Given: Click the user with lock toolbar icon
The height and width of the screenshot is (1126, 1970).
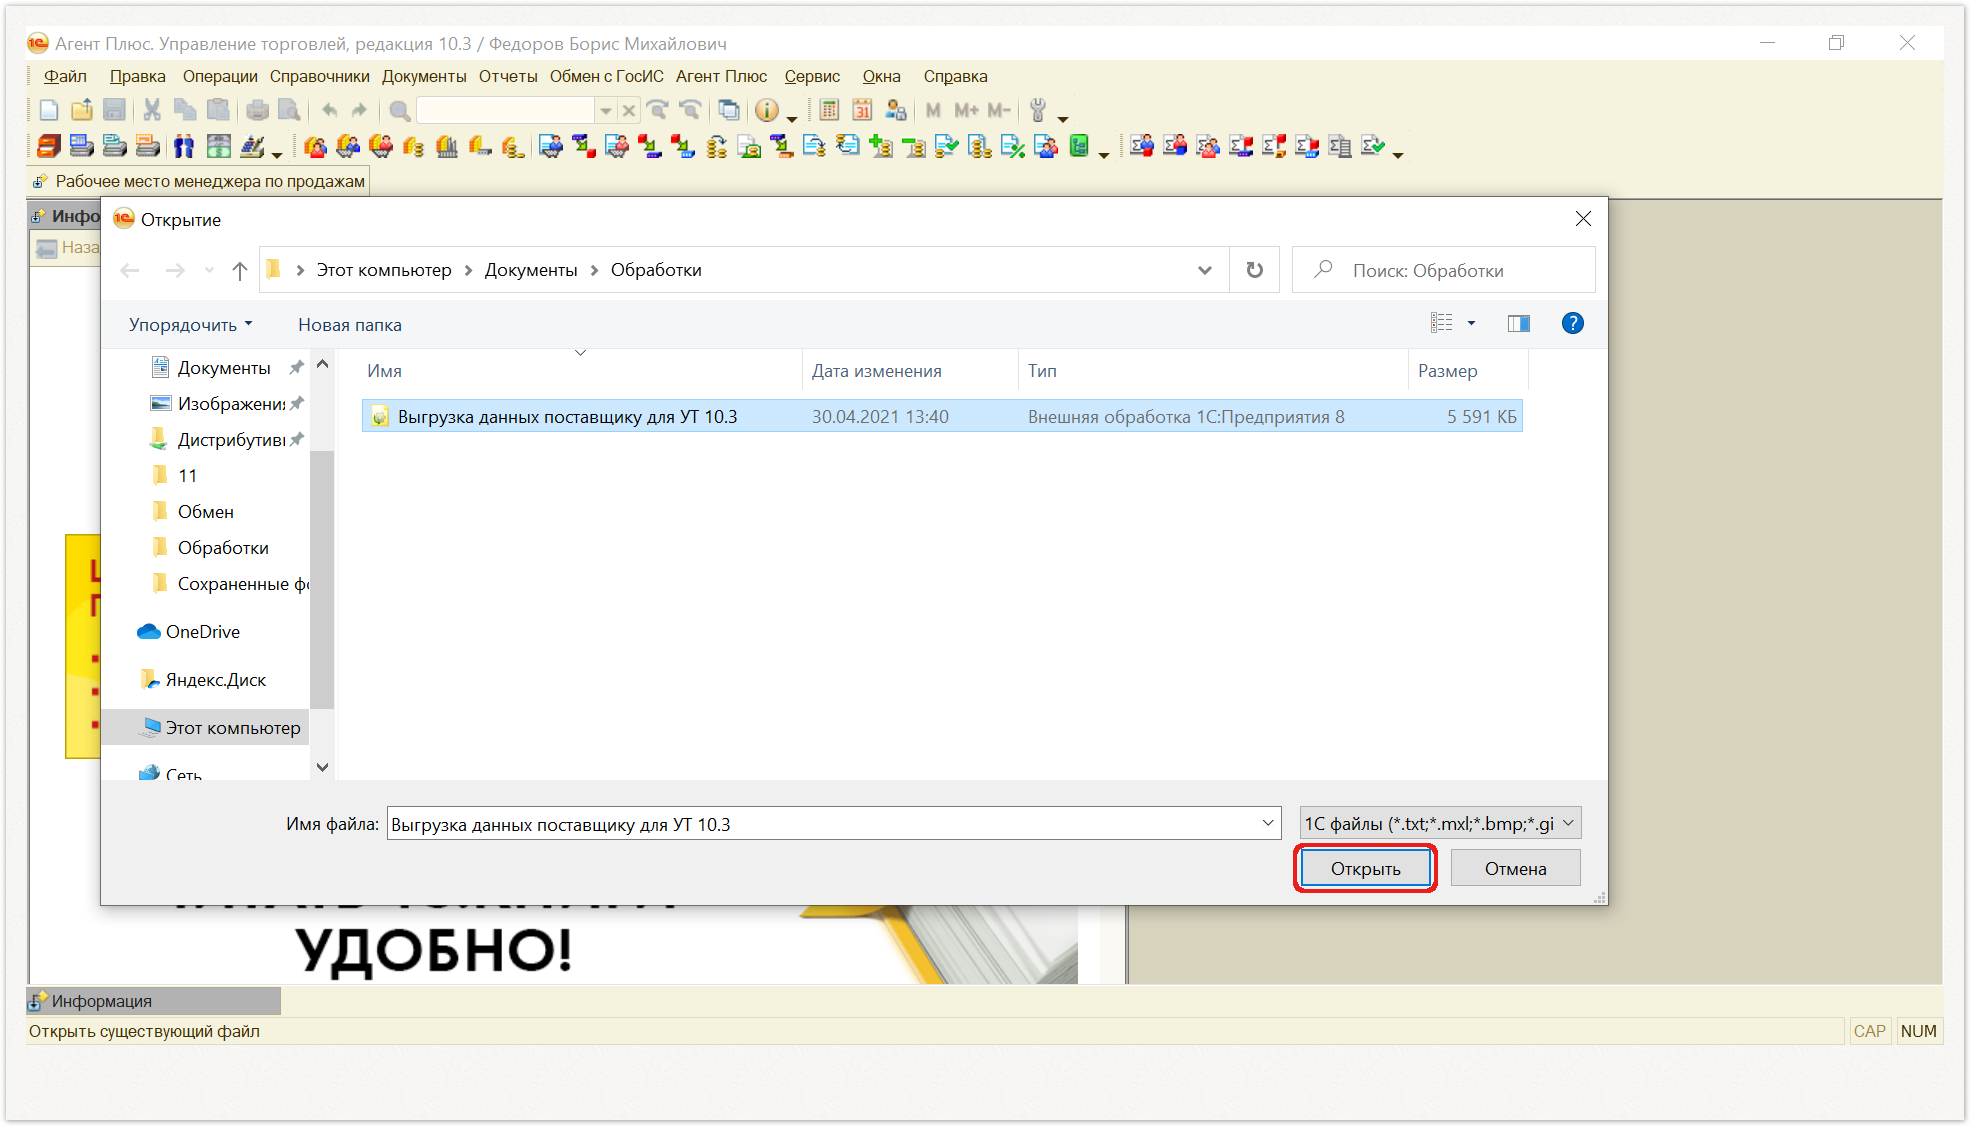Looking at the screenshot, I should 895,110.
